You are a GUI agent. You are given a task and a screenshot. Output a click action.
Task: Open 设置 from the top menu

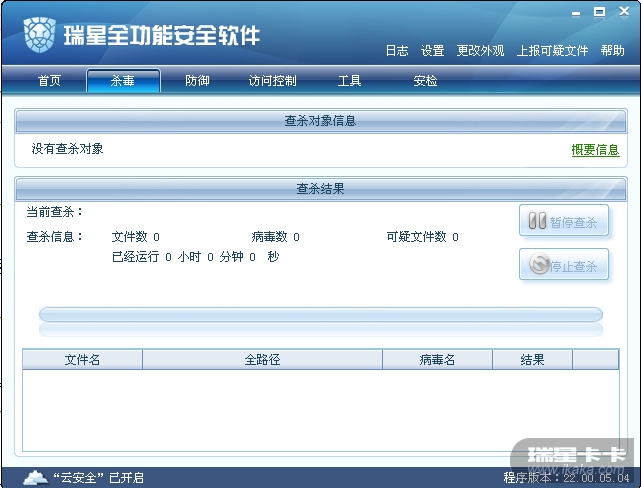tap(433, 51)
